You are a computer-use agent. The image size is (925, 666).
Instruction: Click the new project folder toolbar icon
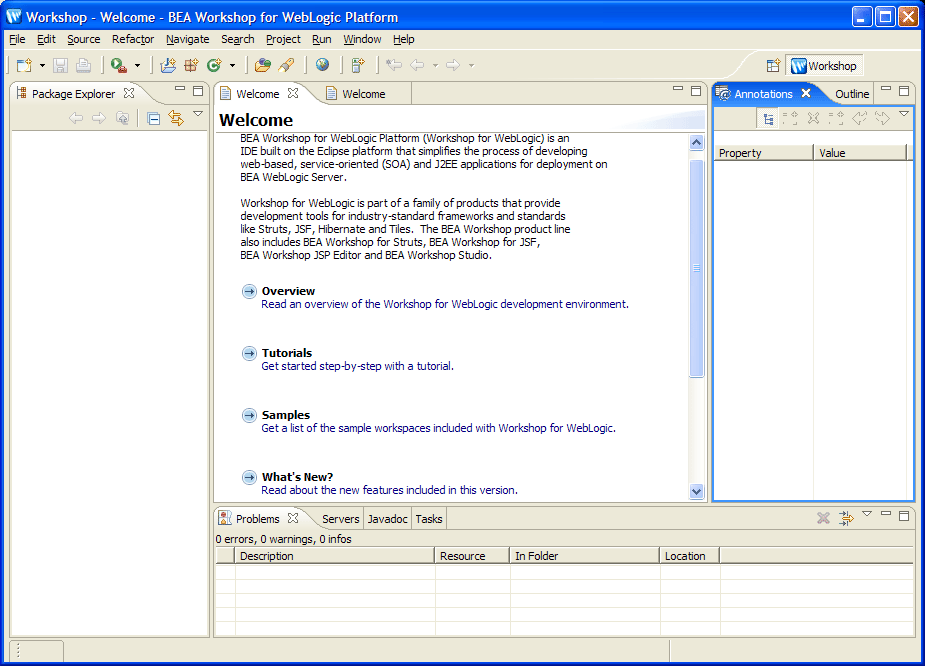tap(168, 65)
